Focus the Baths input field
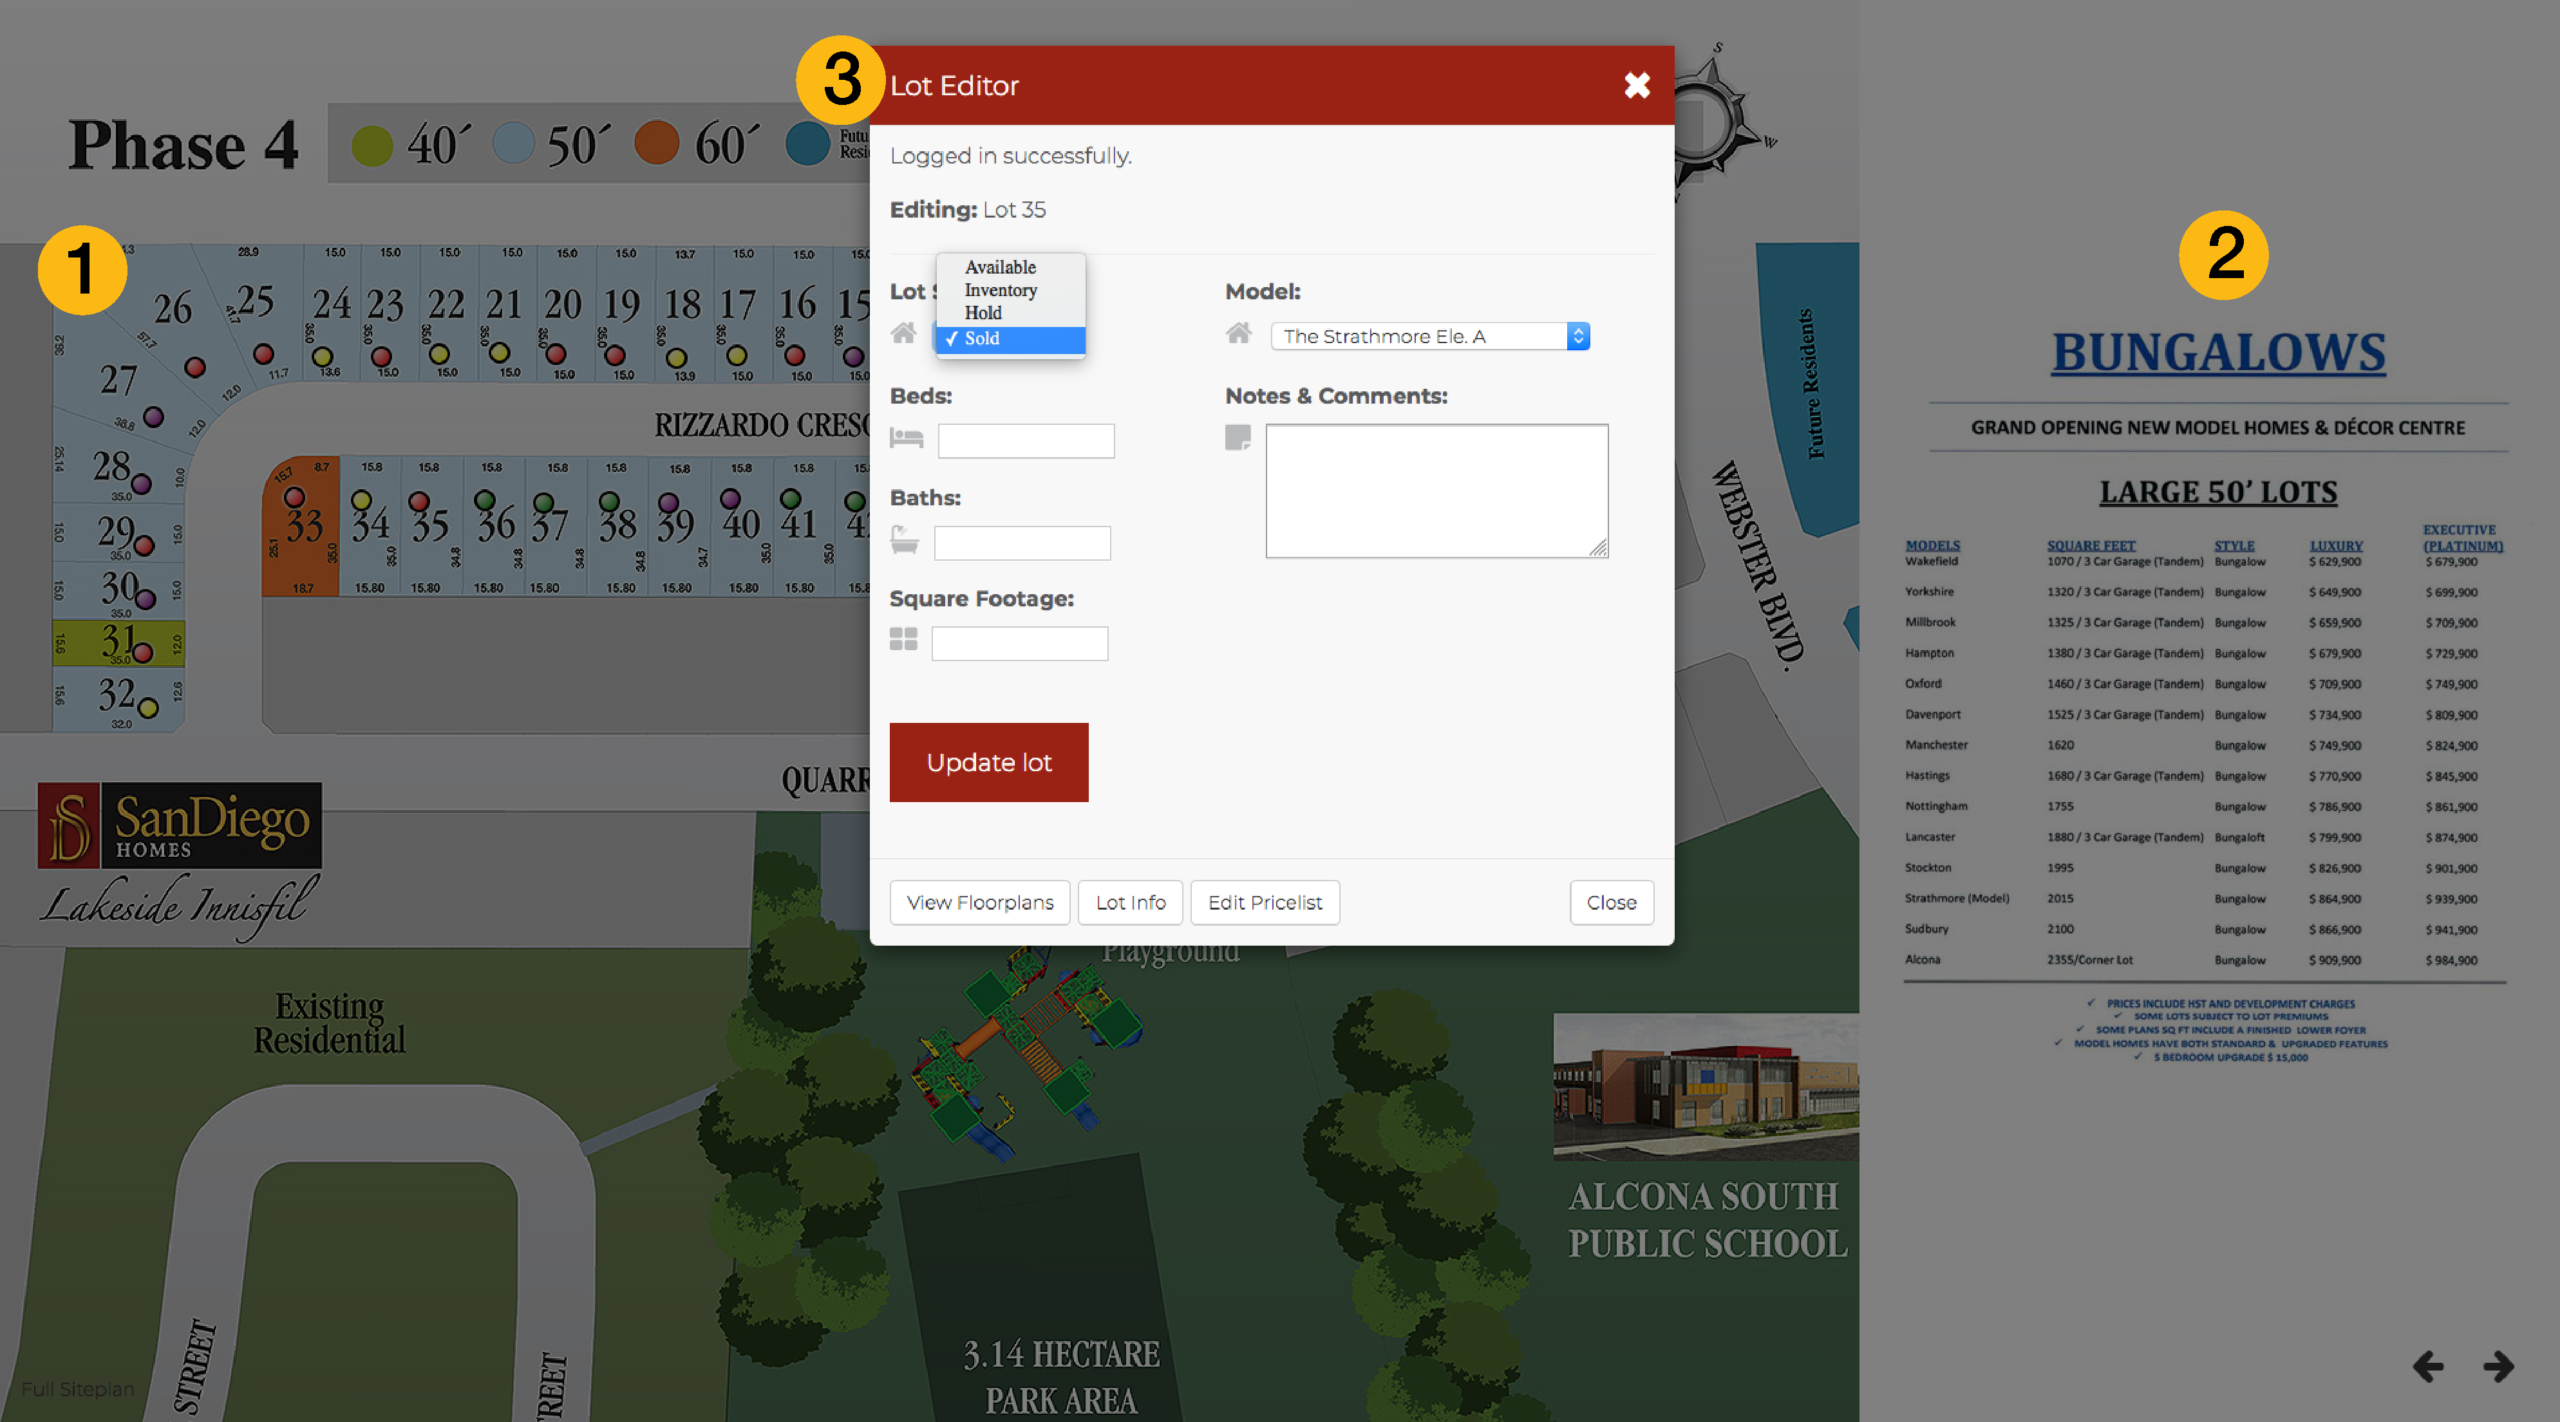The image size is (2560, 1422). tap(1022, 543)
